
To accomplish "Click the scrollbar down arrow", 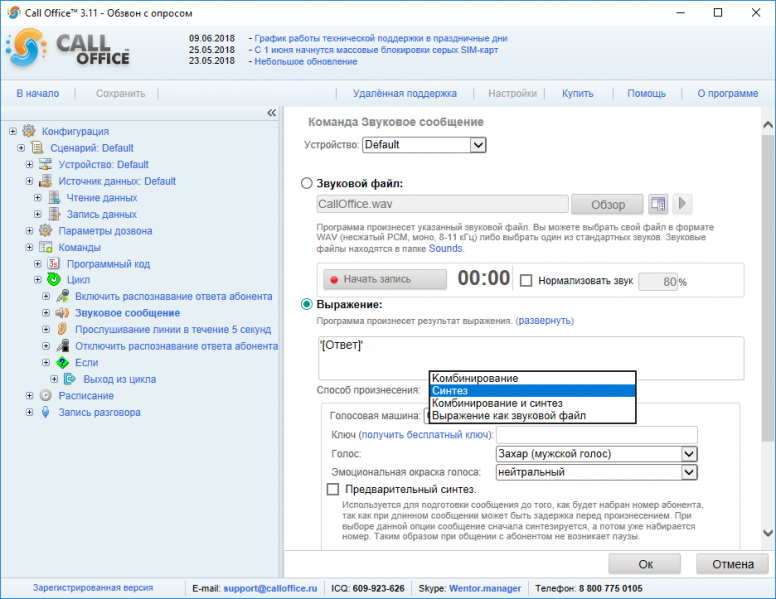I will pos(768,533).
